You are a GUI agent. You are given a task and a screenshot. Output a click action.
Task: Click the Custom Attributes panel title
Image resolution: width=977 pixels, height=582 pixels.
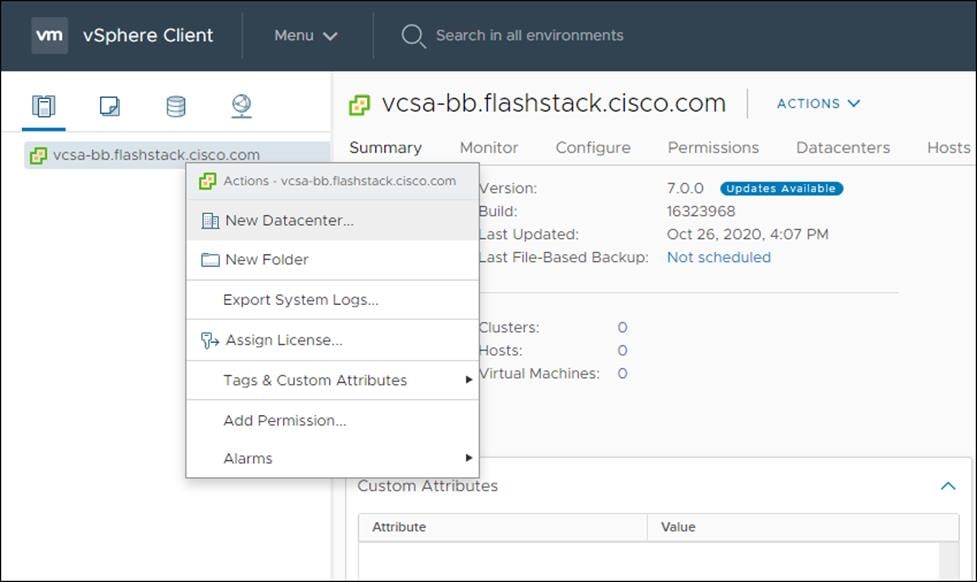(427, 486)
